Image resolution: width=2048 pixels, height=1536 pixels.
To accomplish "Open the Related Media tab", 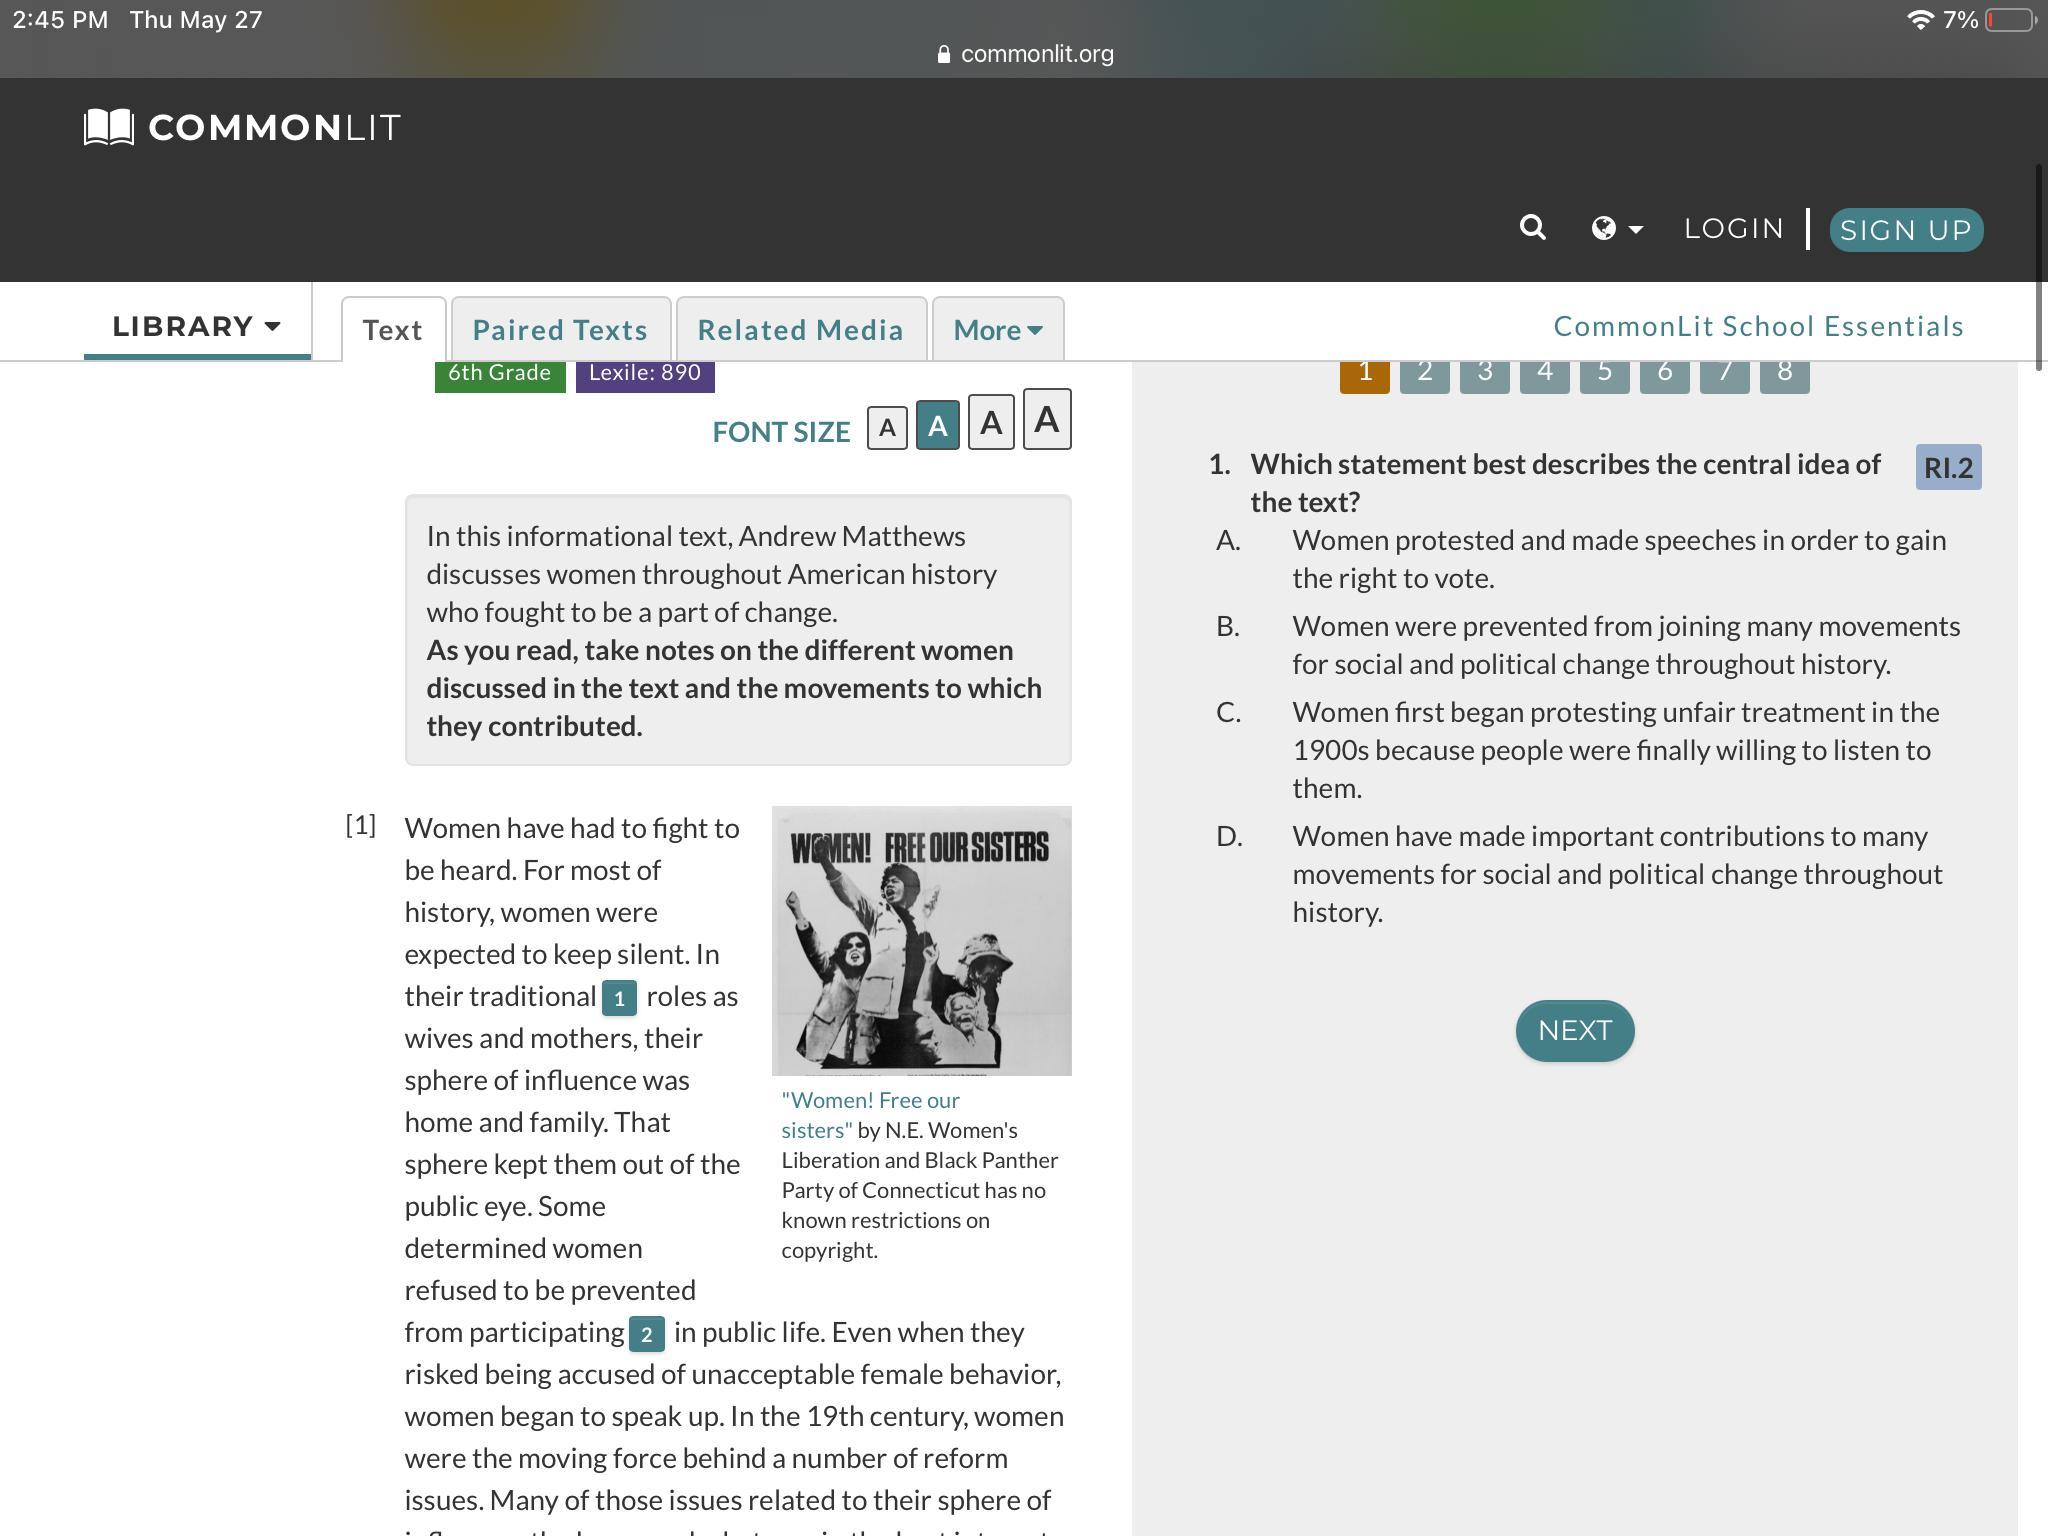I will click(x=800, y=330).
